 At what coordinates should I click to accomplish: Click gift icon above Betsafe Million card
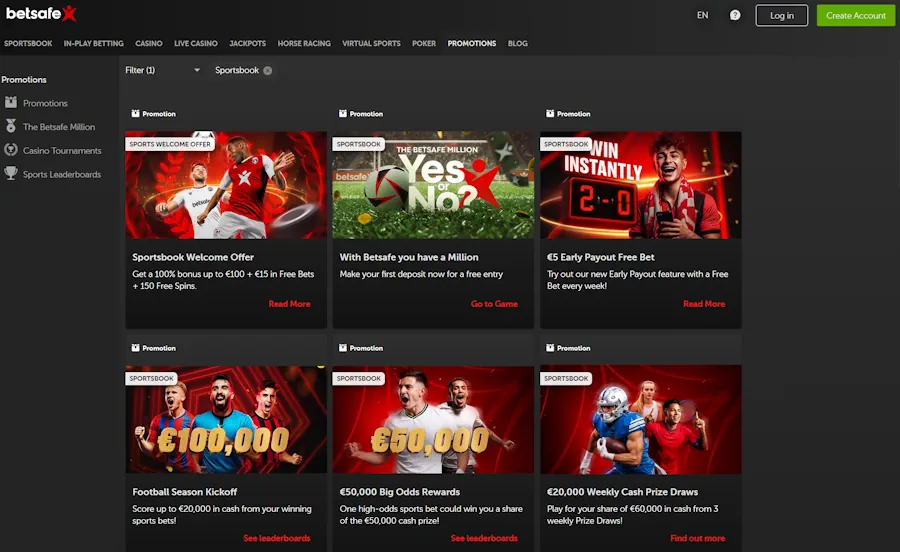(343, 114)
